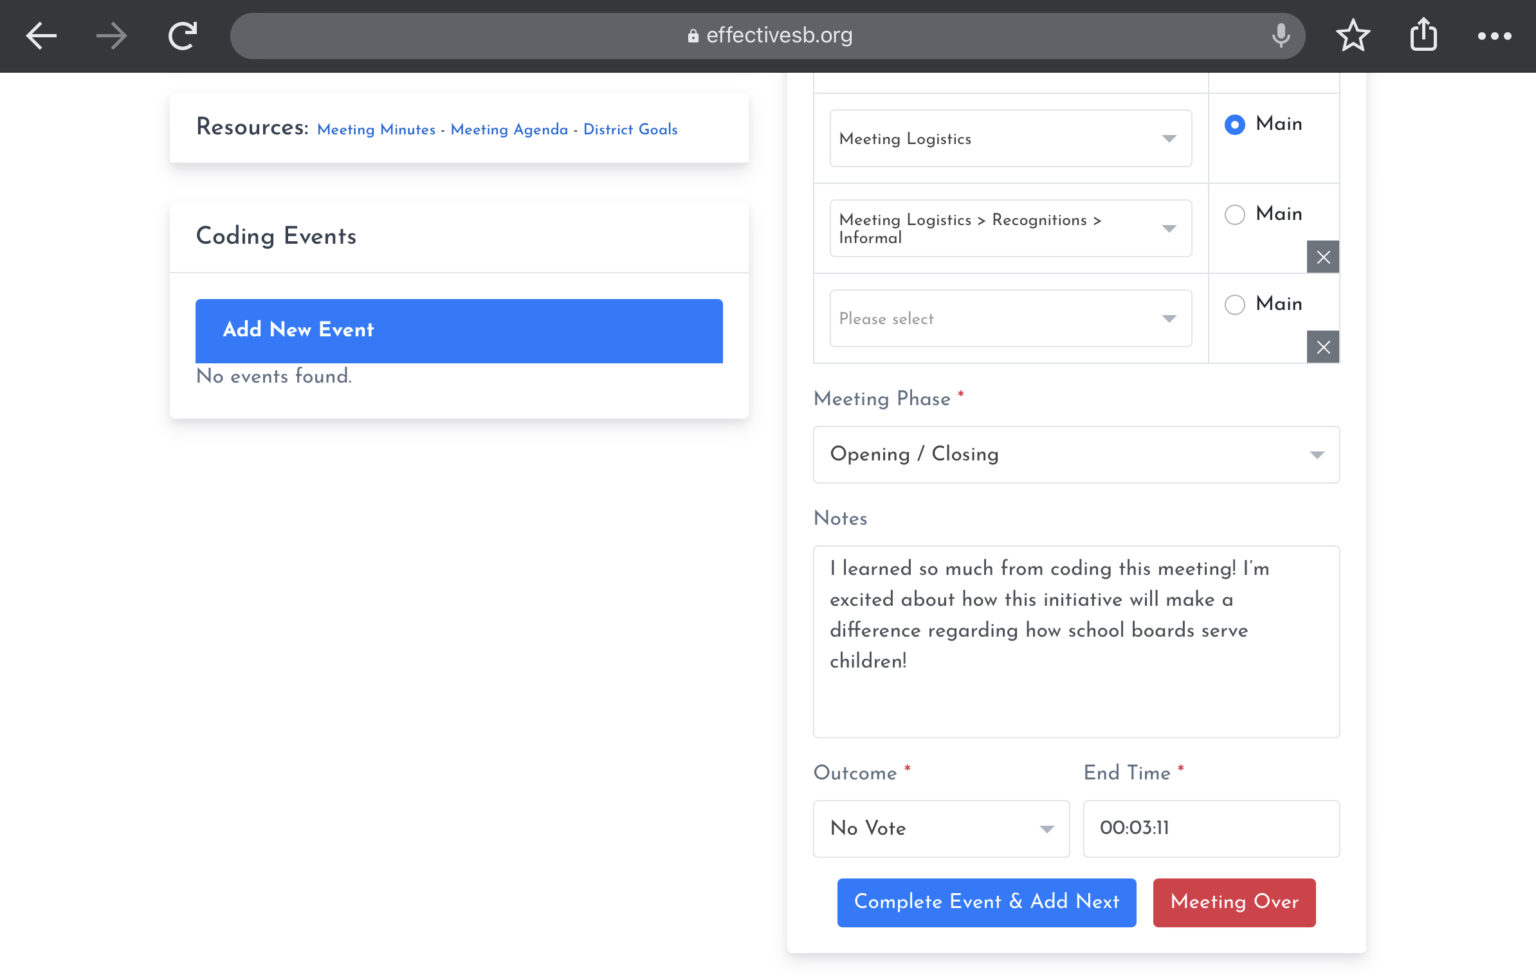Open the share icon in browser toolbar
Image resolution: width=1536 pixels, height=973 pixels.
tap(1423, 35)
